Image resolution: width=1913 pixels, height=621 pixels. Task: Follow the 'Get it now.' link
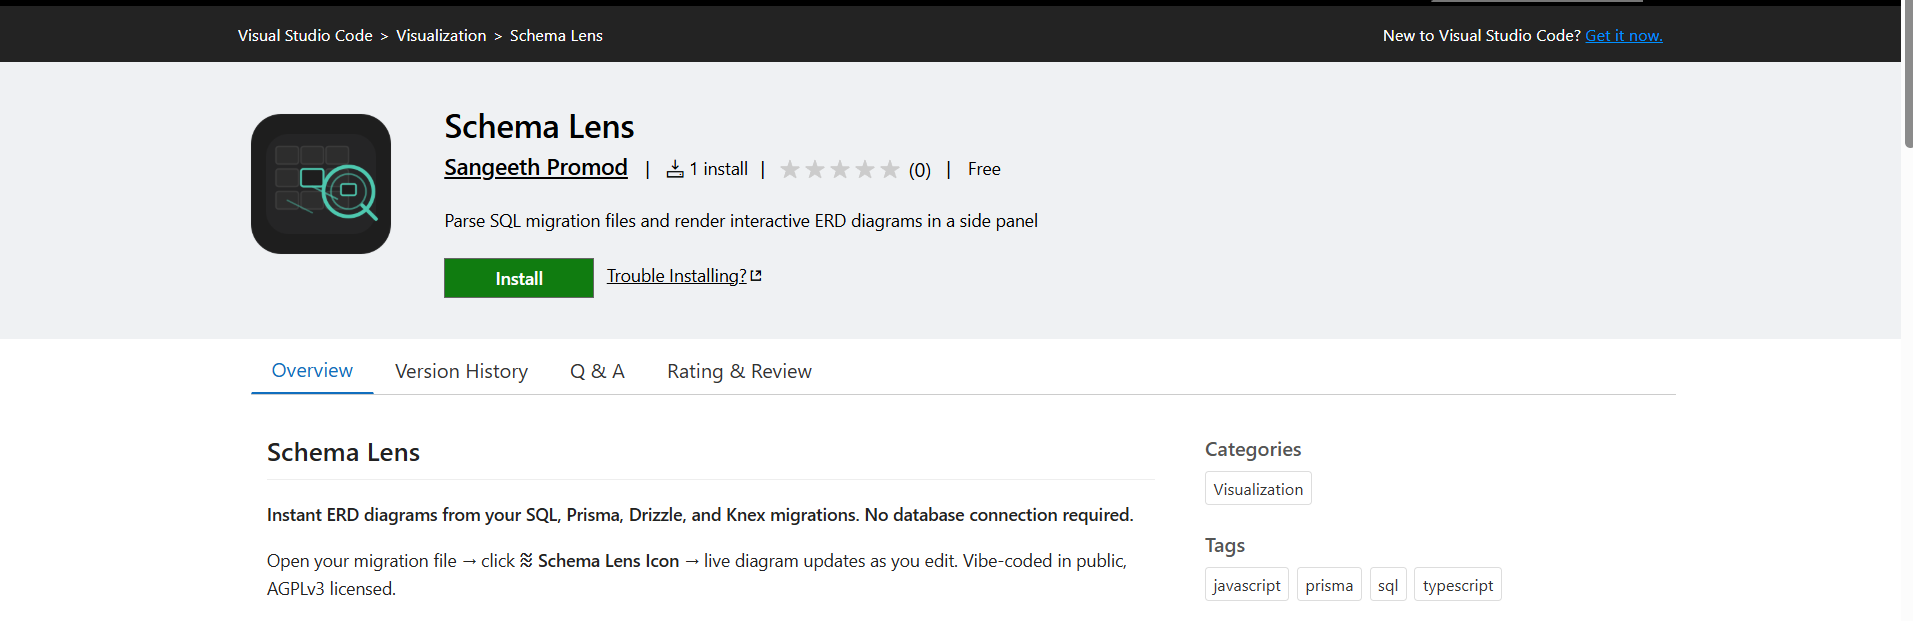(1624, 35)
